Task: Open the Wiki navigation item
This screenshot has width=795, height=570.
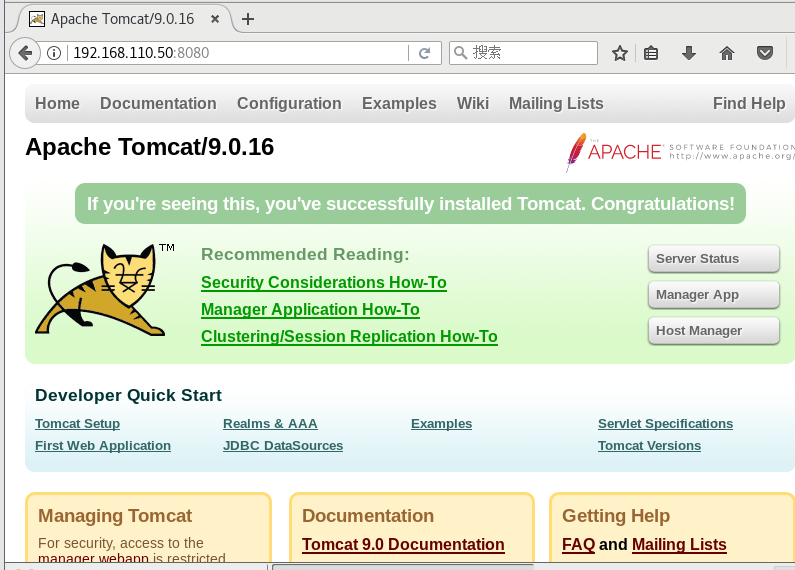Action: point(473,103)
